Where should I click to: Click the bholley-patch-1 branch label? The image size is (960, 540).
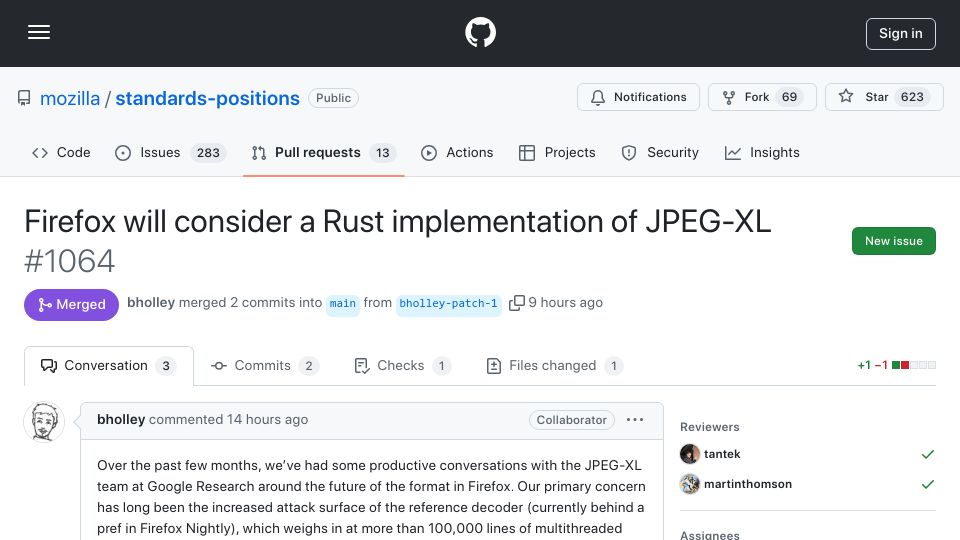point(448,304)
